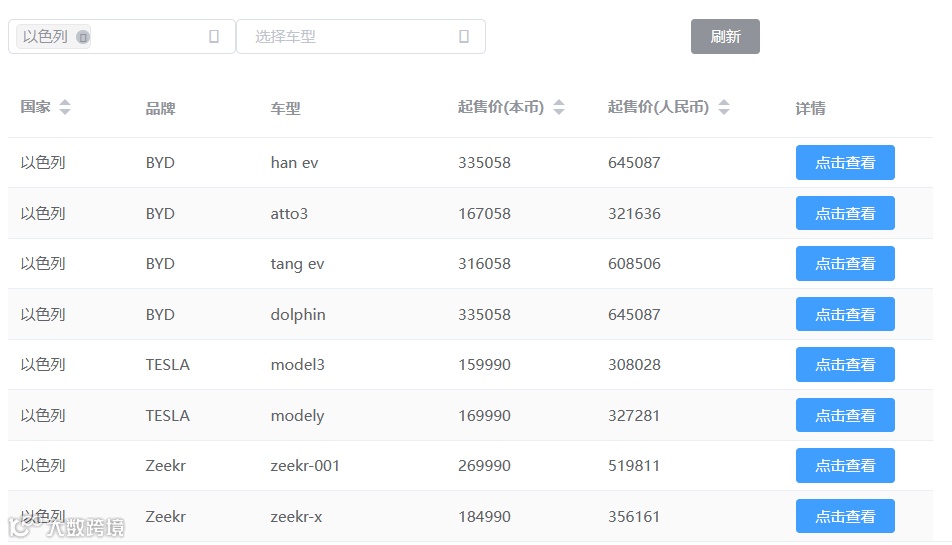Select the tang ev cell

pyautogui.click(x=298, y=264)
